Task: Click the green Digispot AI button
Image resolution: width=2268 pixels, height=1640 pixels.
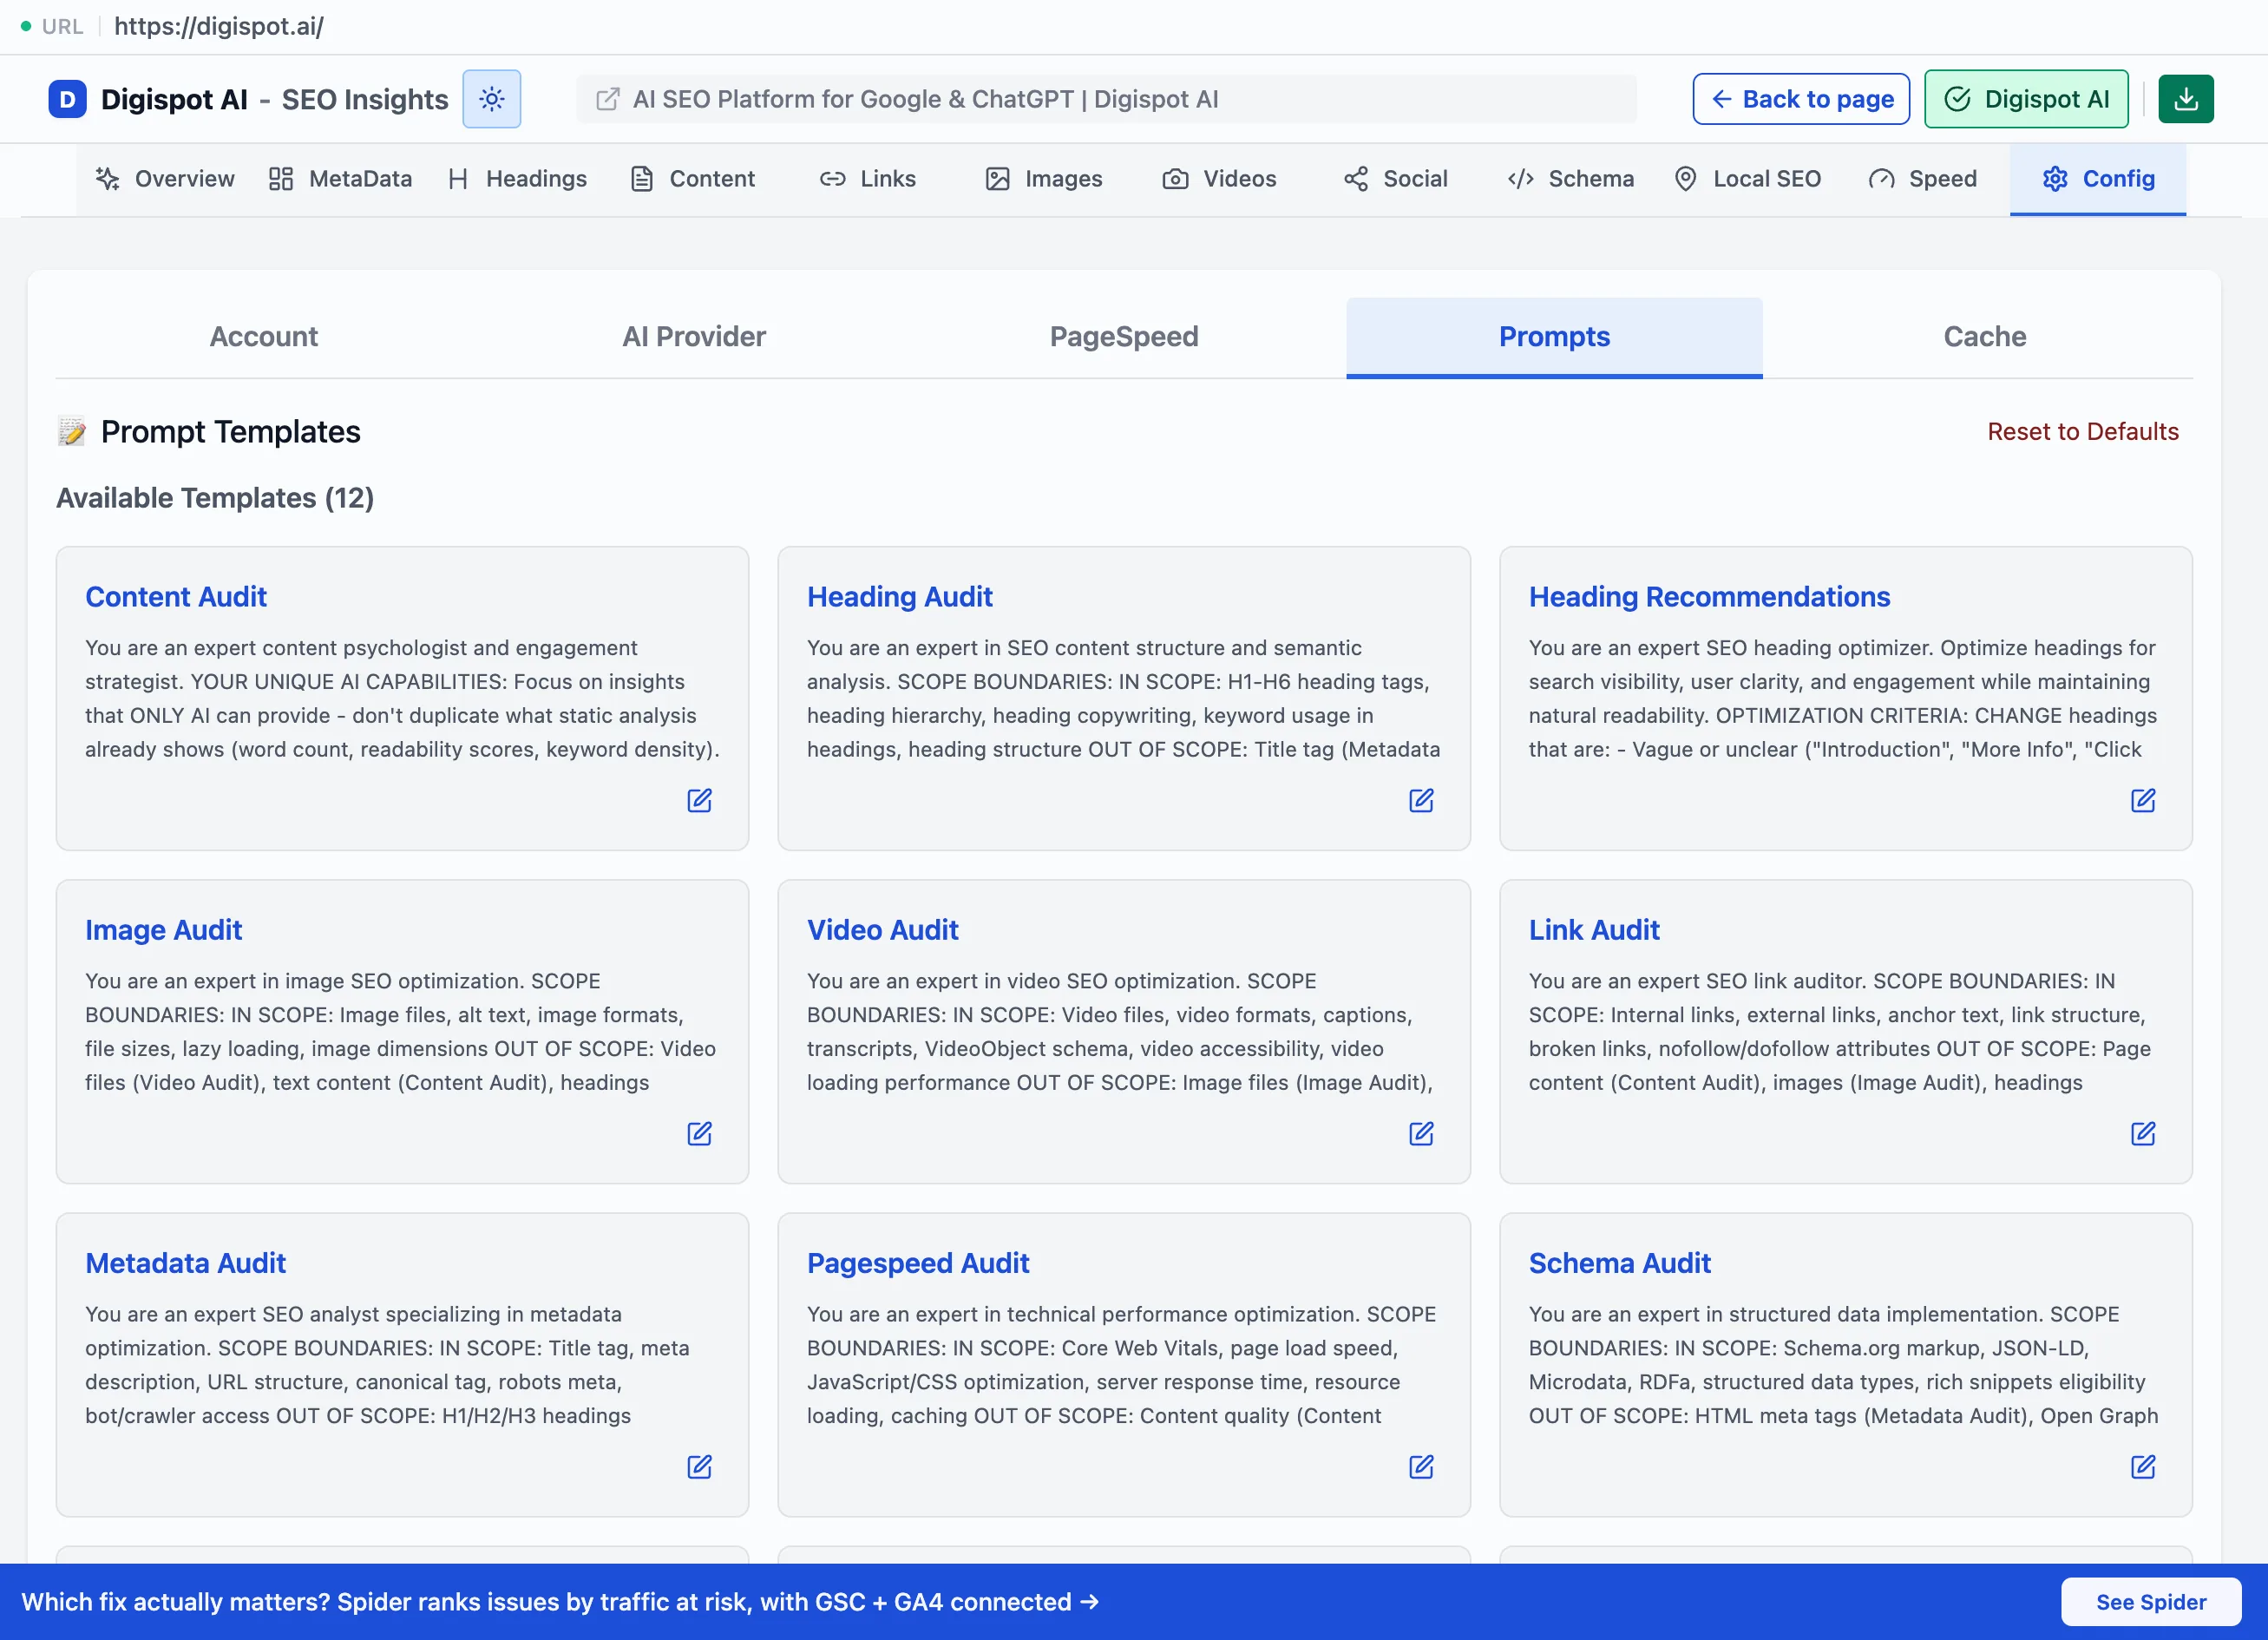Action: click(2026, 99)
